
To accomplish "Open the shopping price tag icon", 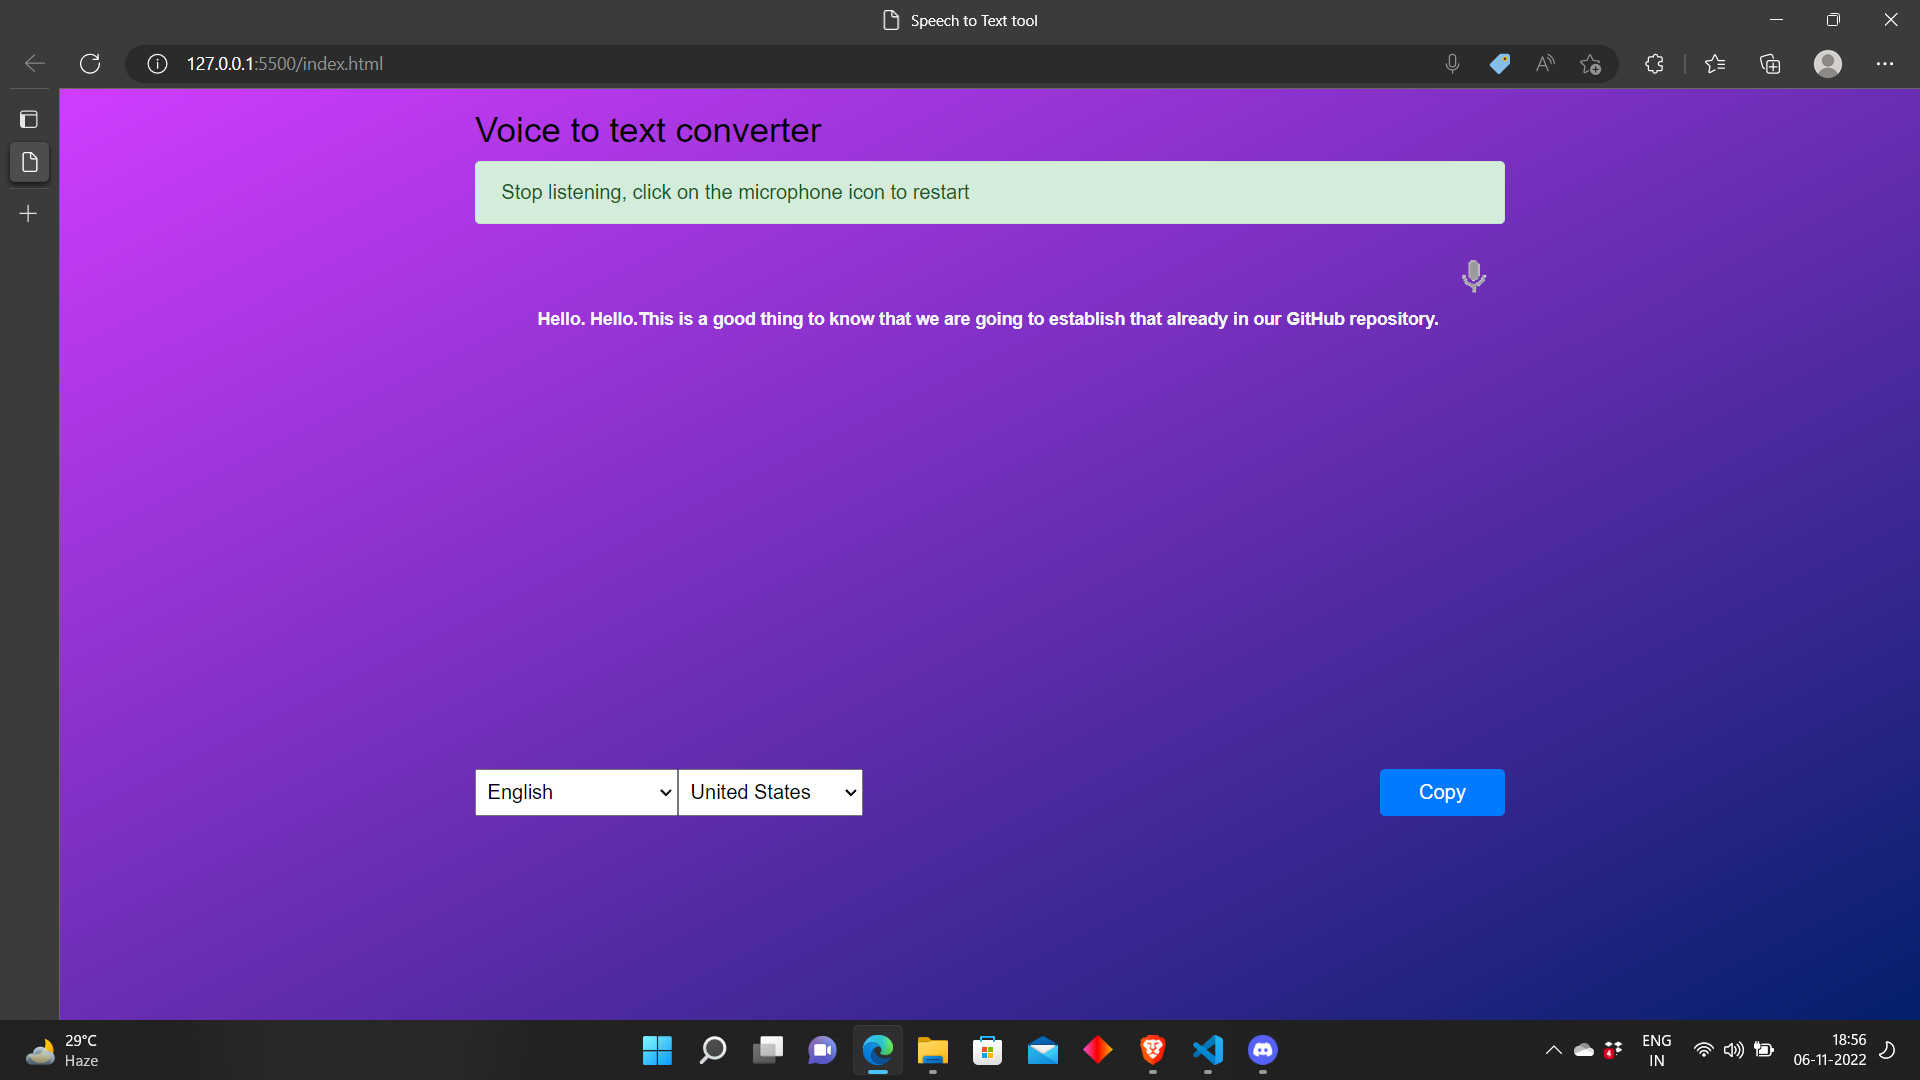I will point(1499,64).
